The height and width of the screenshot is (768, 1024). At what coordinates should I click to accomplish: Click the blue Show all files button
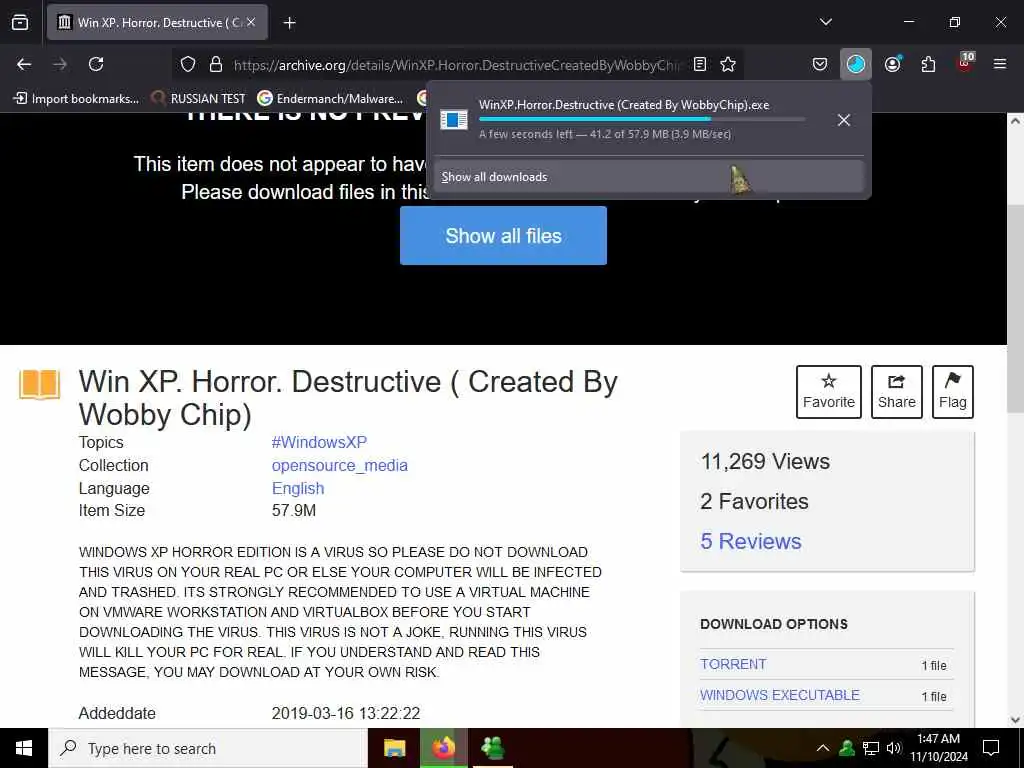pos(503,236)
